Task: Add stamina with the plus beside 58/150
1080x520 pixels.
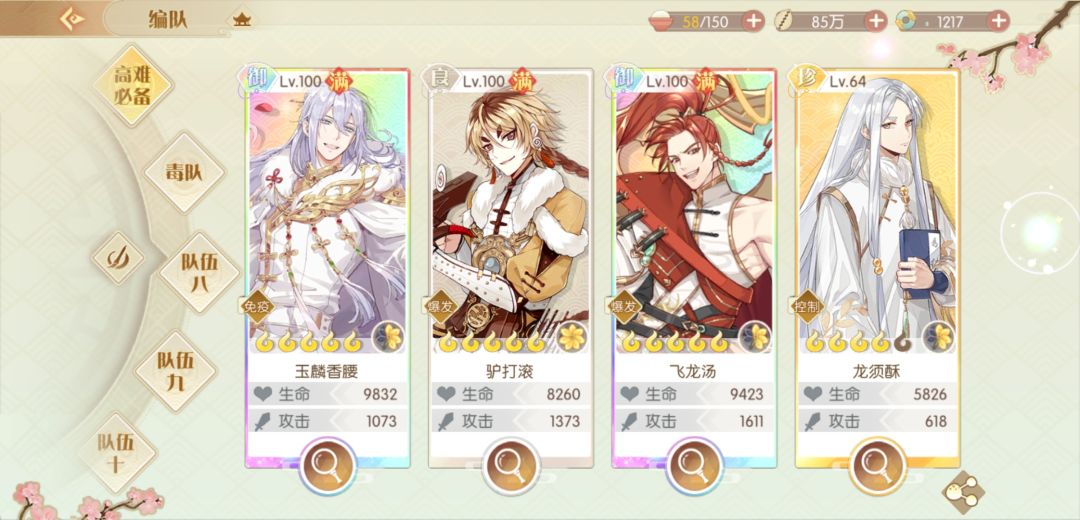Action: [753, 21]
